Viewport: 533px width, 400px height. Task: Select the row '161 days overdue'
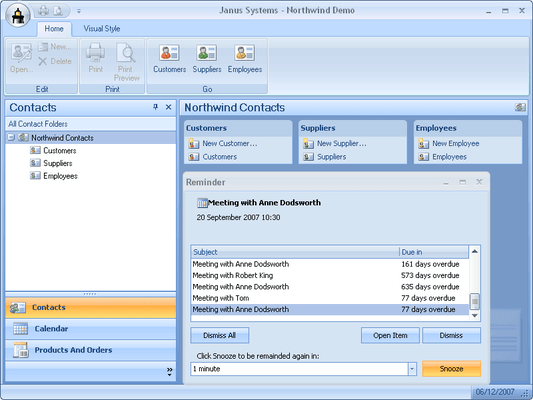coord(330,264)
